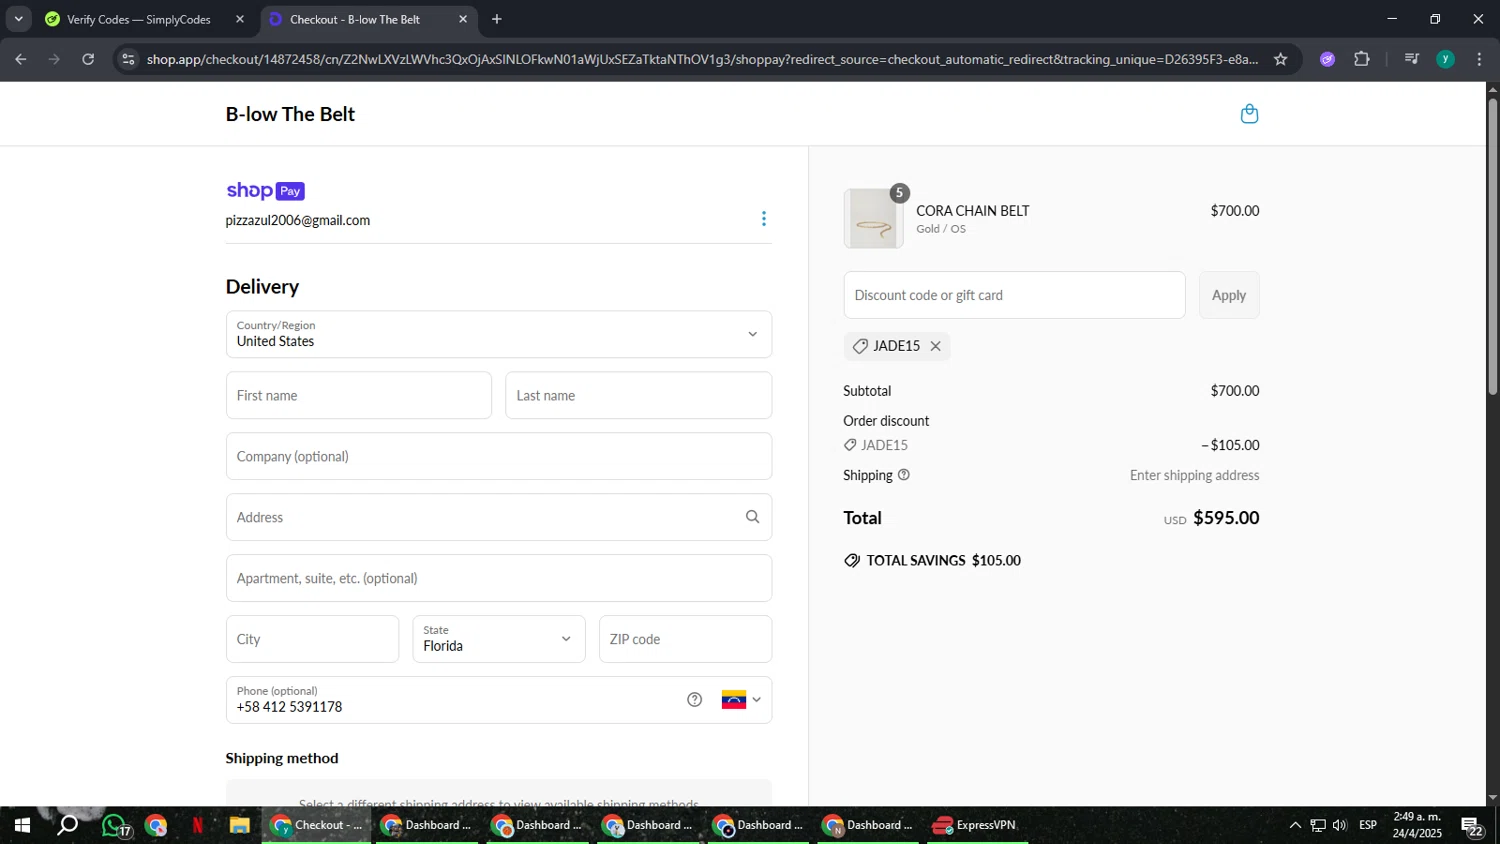The height and width of the screenshot is (844, 1500).
Task: Click the email pizzazul2006@gmail.com
Action: click(x=298, y=220)
